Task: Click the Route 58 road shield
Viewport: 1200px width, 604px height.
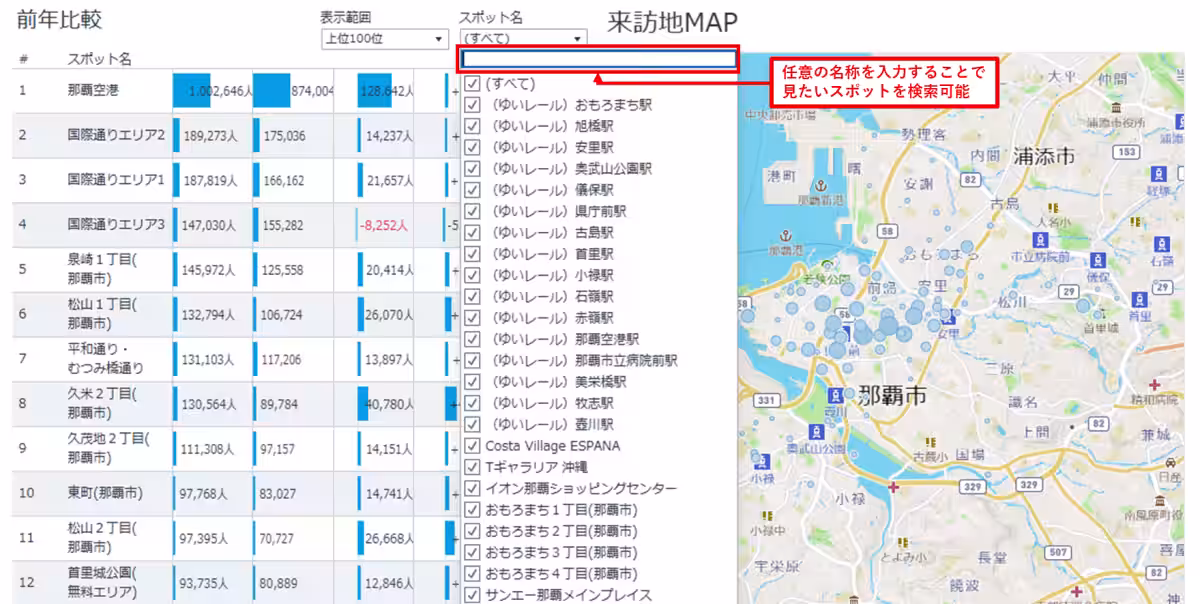Action: coord(887,230)
